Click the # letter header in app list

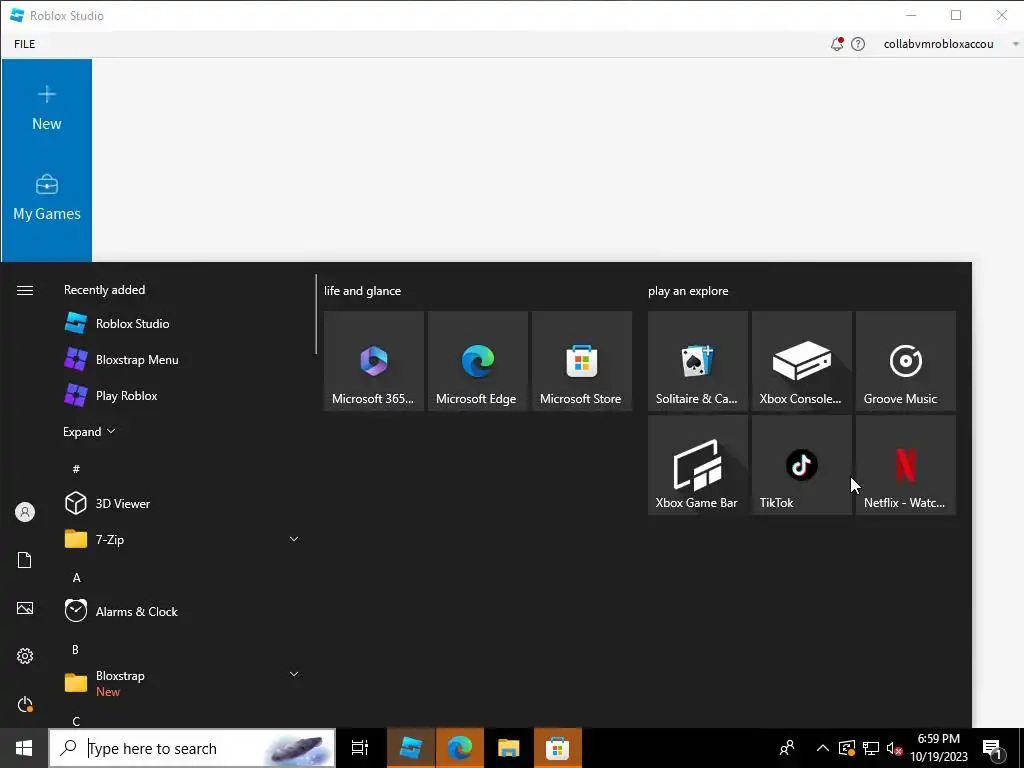pos(76,469)
